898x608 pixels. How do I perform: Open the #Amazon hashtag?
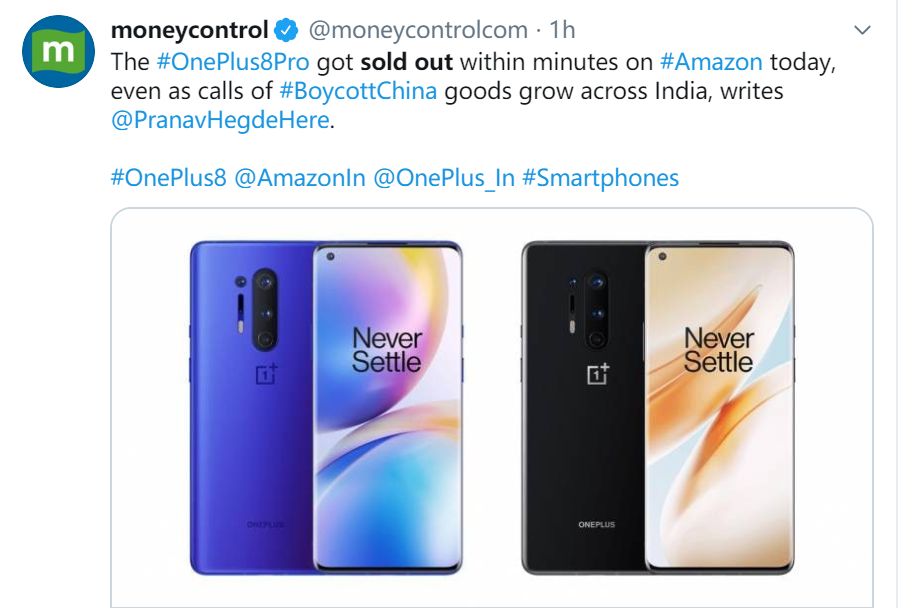tap(711, 61)
